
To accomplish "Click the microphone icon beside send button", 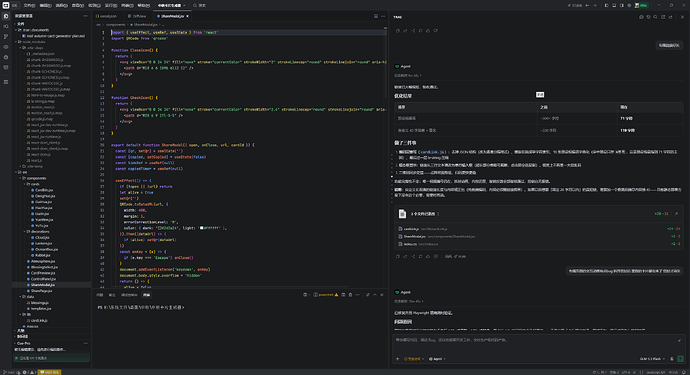I will tap(672, 359).
